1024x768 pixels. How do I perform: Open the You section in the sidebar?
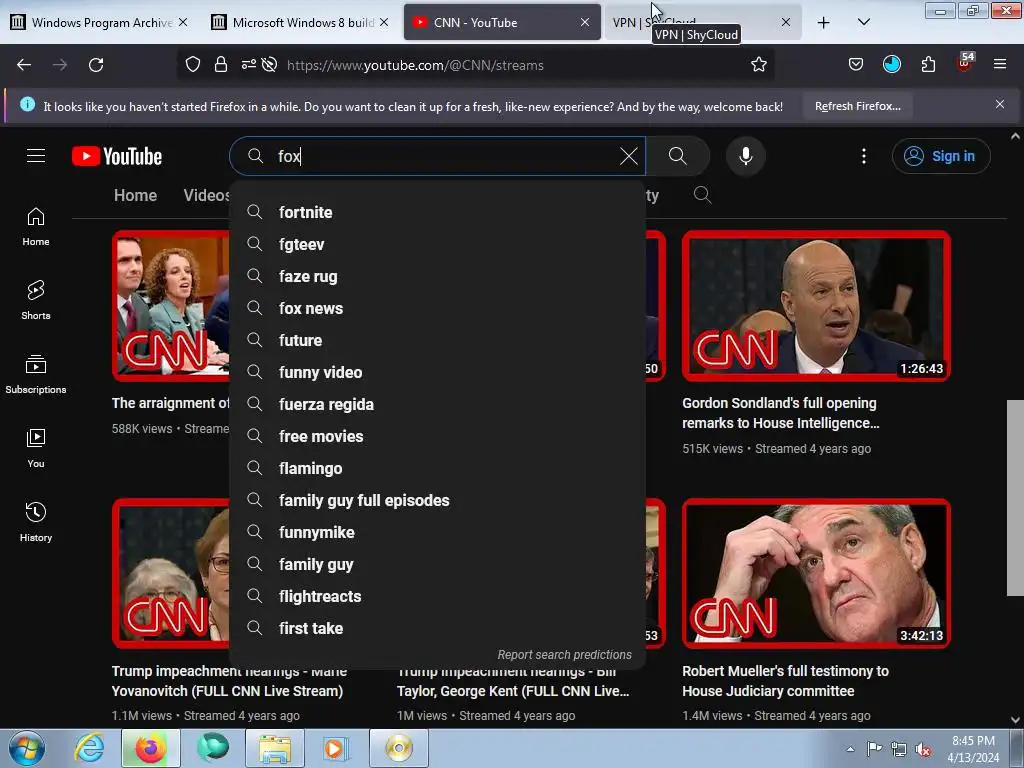tap(36, 448)
